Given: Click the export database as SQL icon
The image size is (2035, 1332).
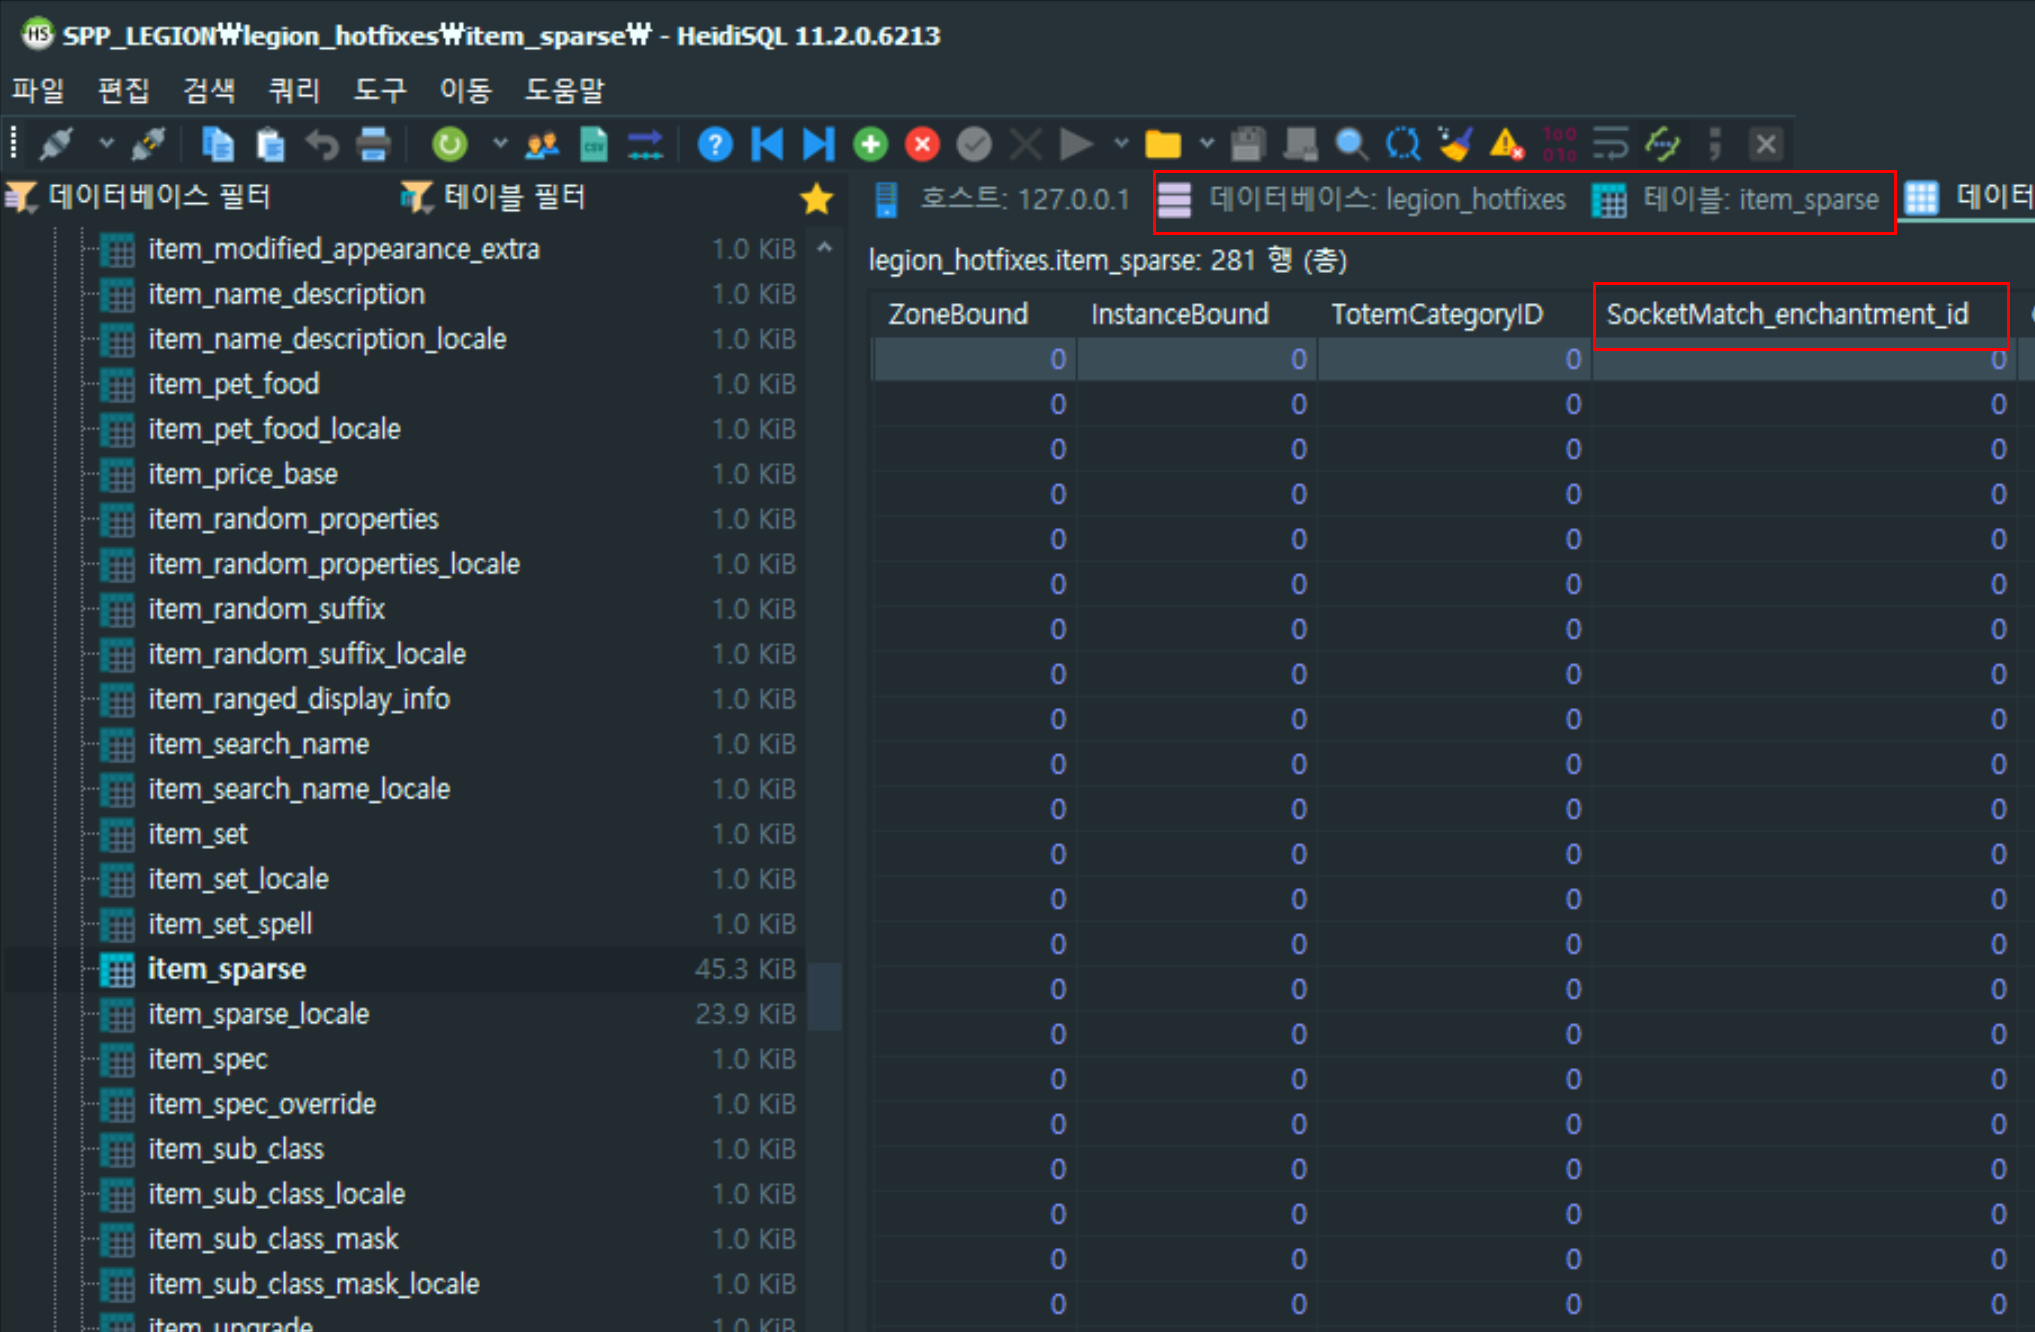Looking at the screenshot, I should click(x=645, y=144).
